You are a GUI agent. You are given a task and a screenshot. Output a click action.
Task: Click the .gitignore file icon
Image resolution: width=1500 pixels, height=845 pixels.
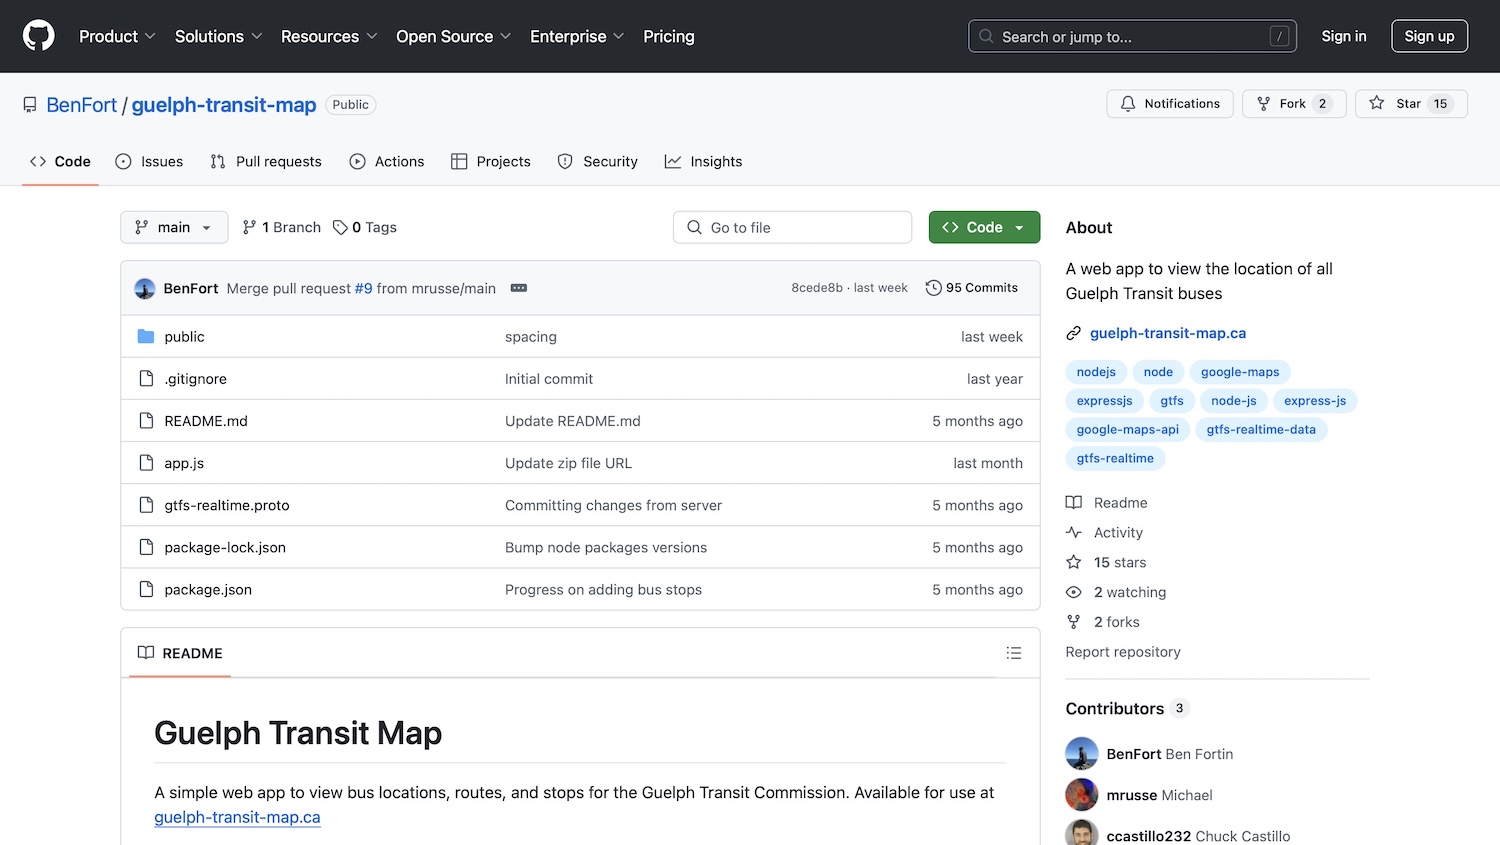146,379
